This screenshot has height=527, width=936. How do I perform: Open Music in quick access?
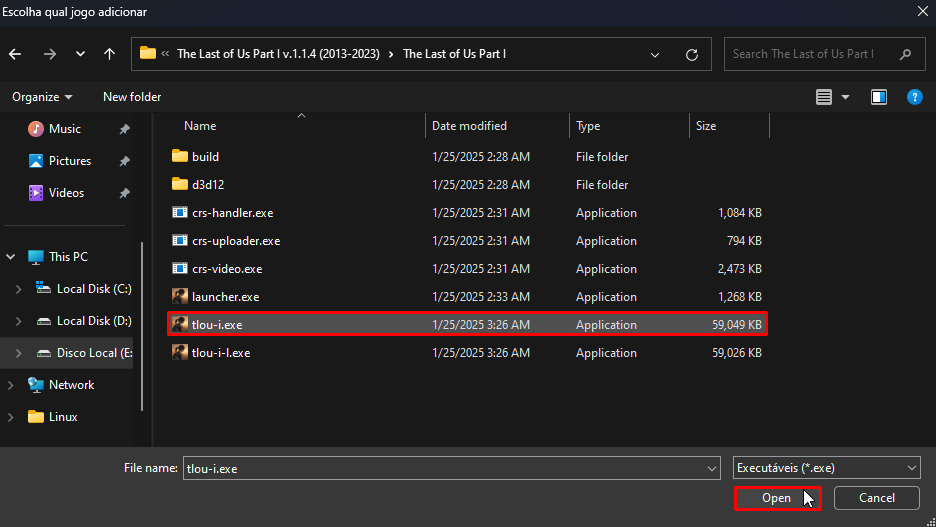coord(64,129)
